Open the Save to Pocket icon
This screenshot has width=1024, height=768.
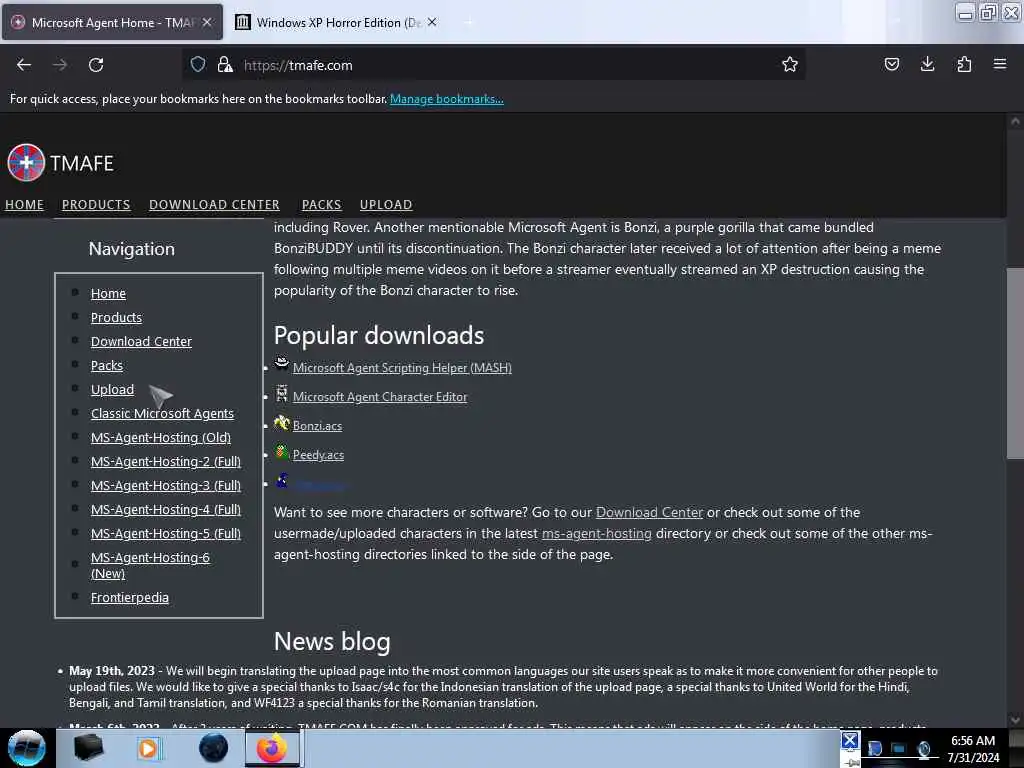891,64
